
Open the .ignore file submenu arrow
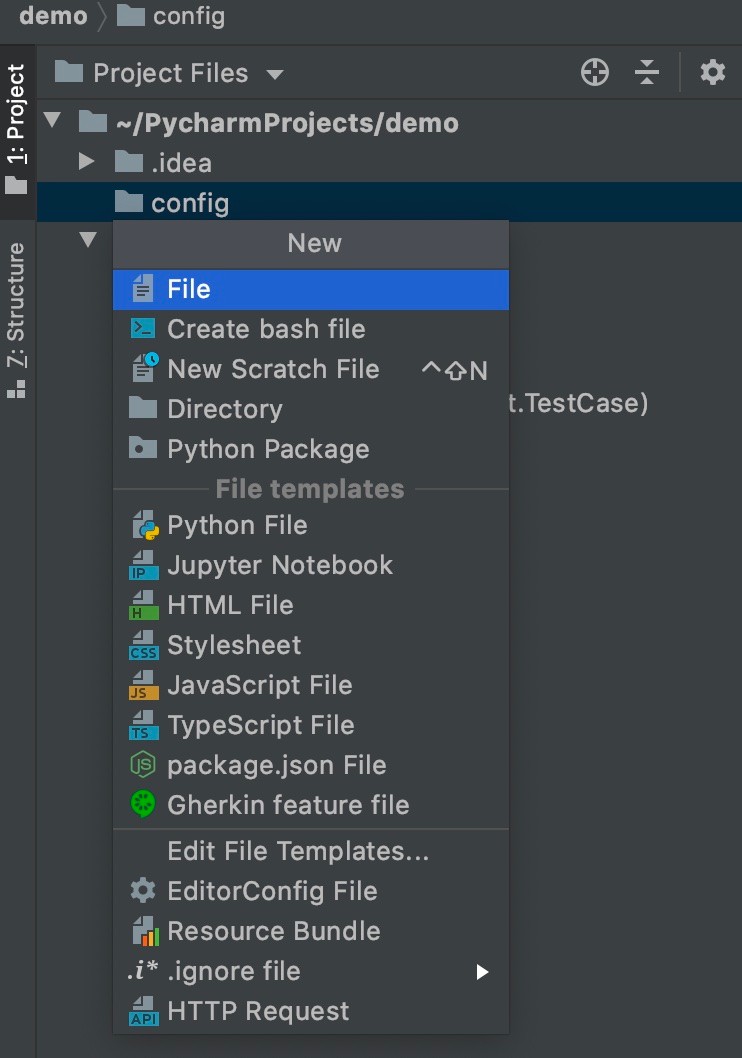click(482, 972)
